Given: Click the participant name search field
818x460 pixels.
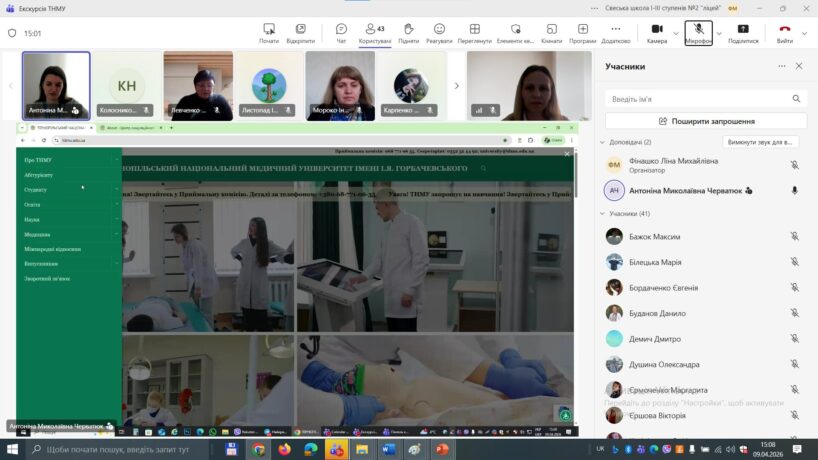Looking at the screenshot, I should pos(698,99).
